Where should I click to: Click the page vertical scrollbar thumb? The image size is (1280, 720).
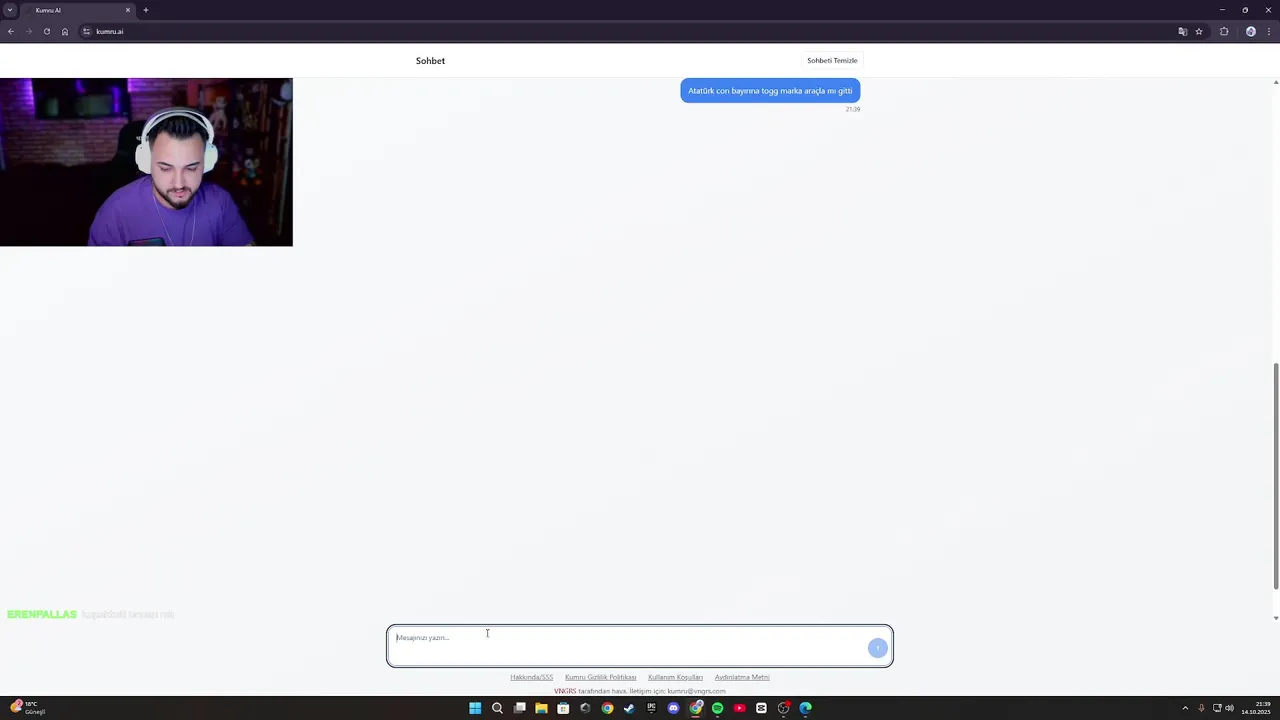(x=1275, y=476)
